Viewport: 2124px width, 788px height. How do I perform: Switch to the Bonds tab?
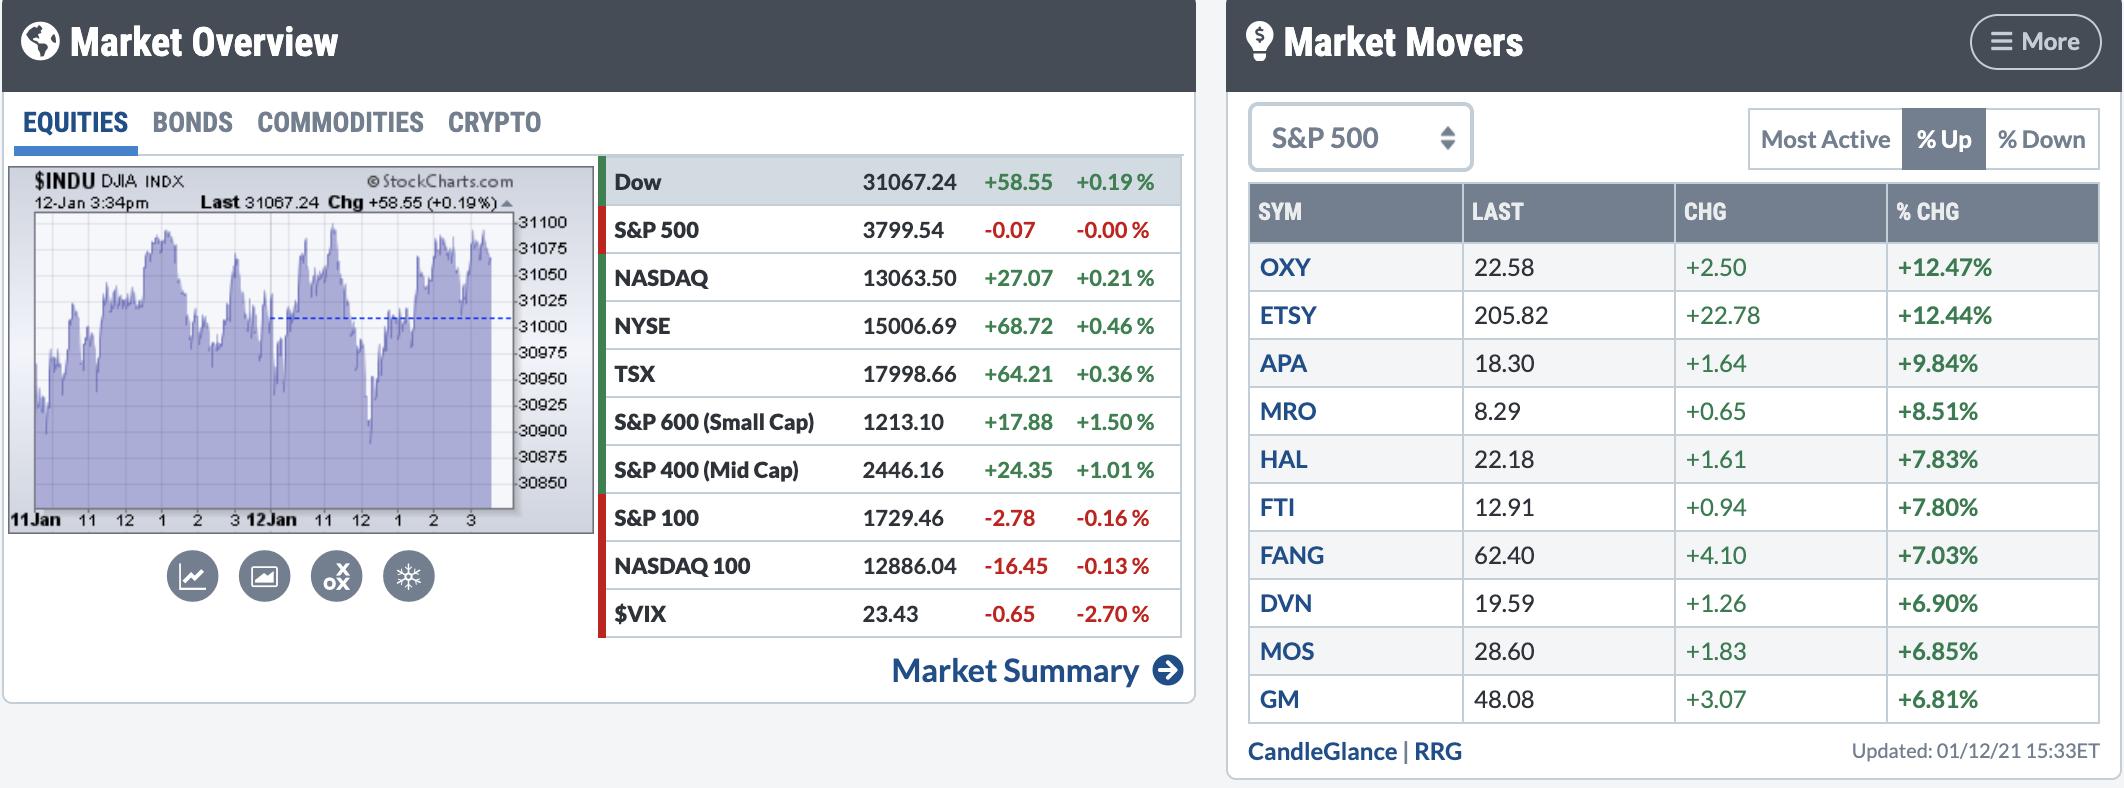click(192, 122)
